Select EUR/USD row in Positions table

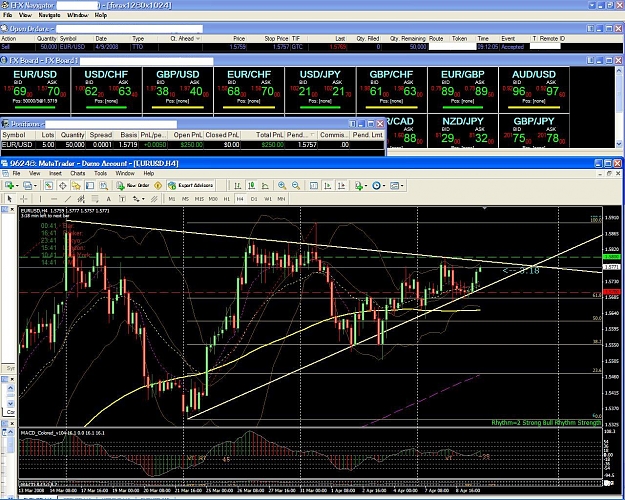tap(192, 145)
